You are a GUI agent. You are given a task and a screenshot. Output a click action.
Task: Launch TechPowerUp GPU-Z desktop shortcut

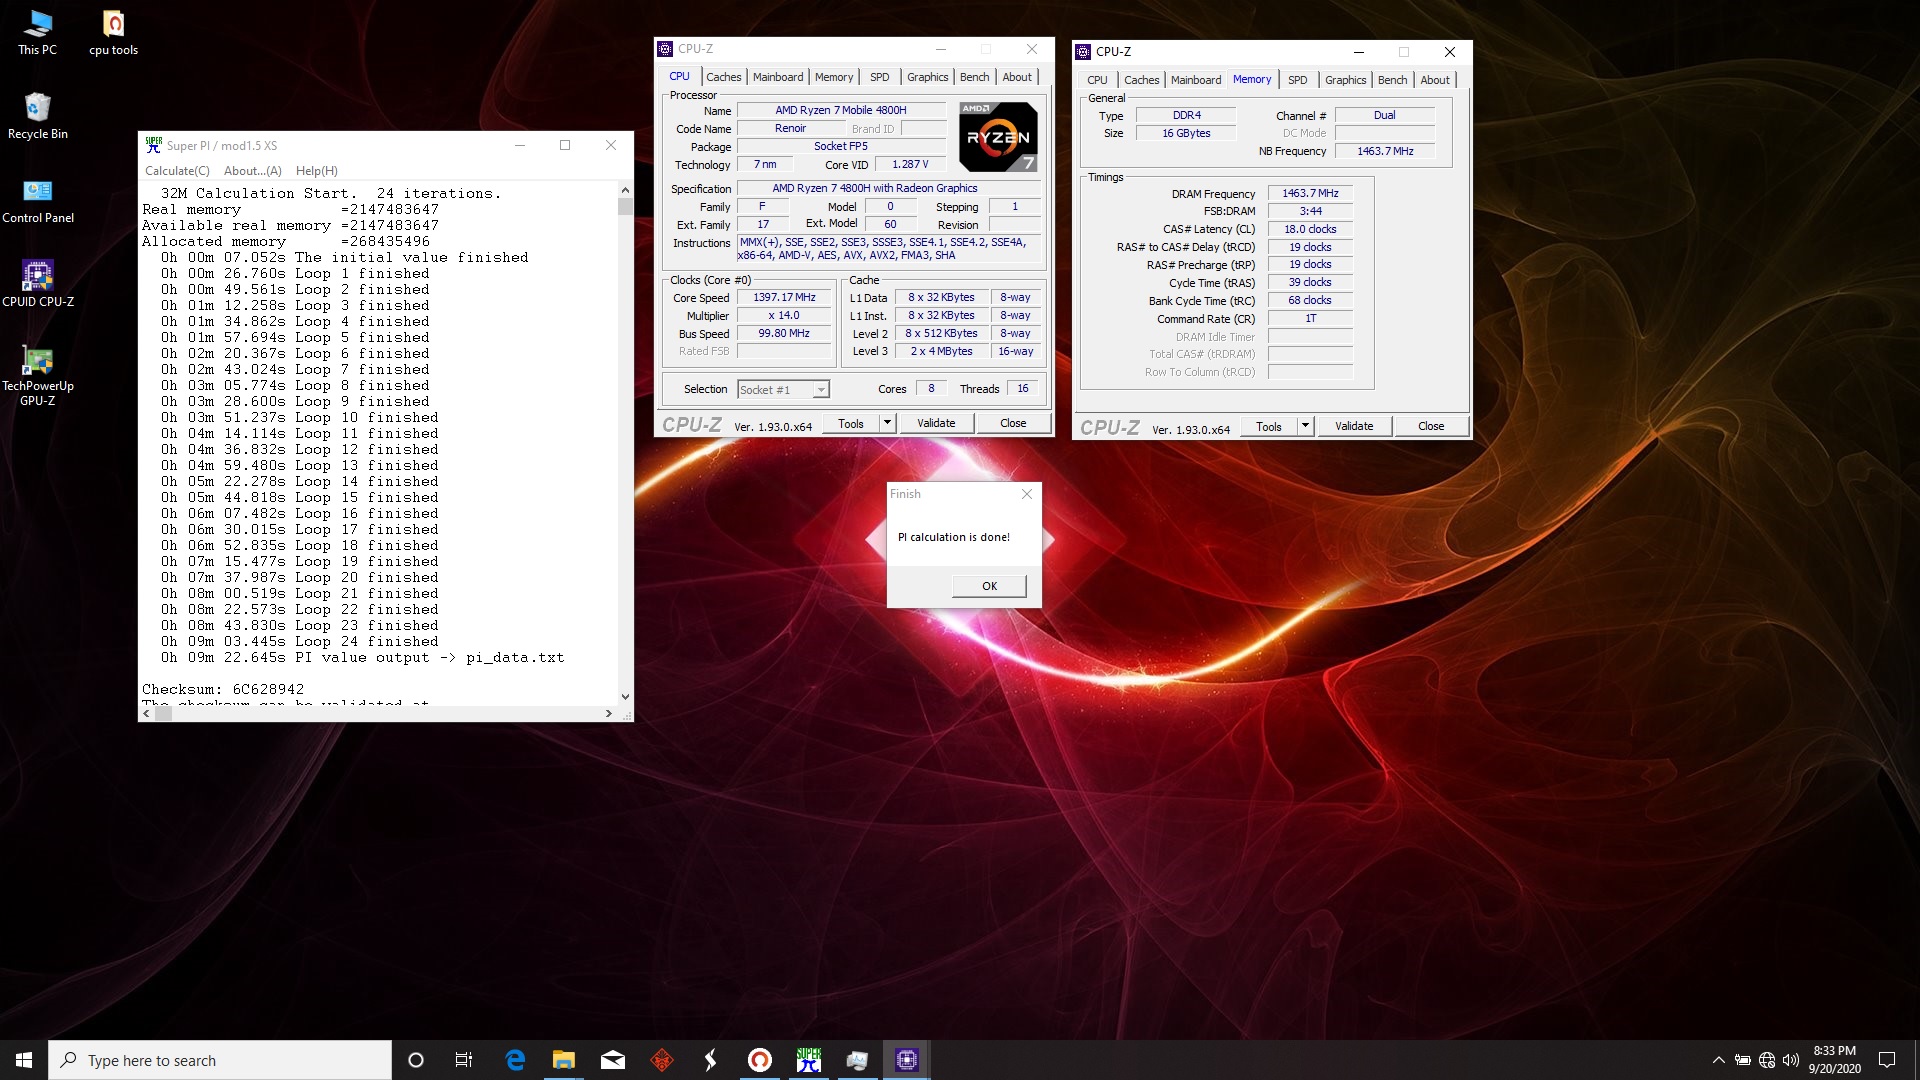[x=38, y=376]
